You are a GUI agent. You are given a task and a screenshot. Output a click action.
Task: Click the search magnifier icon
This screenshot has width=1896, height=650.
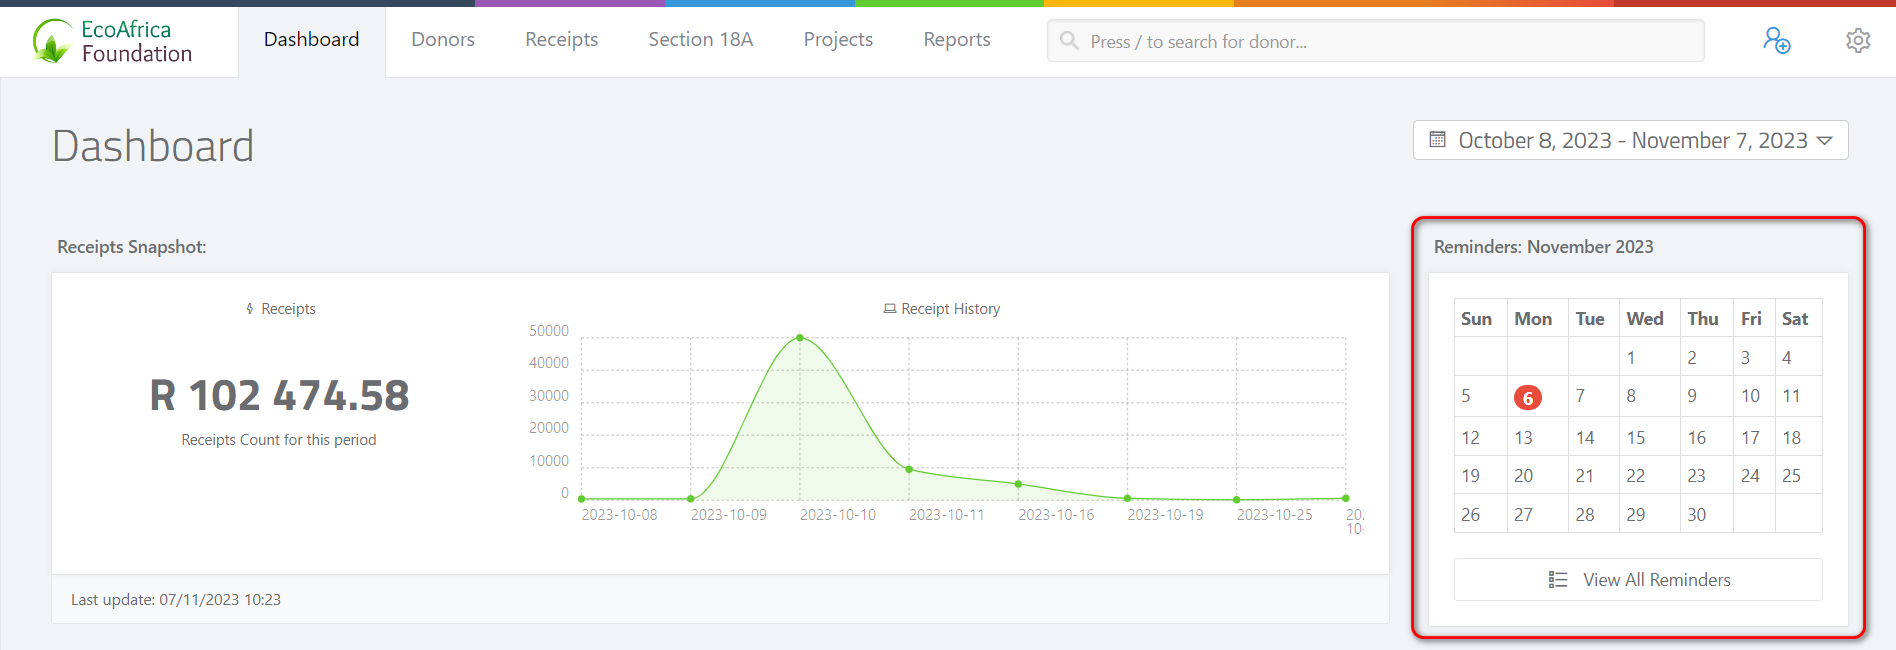(x=1069, y=41)
